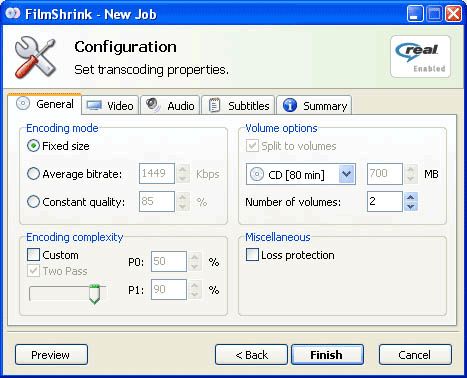
Task: Click the FilmShrink title bar app icon
Action: point(13,14)
